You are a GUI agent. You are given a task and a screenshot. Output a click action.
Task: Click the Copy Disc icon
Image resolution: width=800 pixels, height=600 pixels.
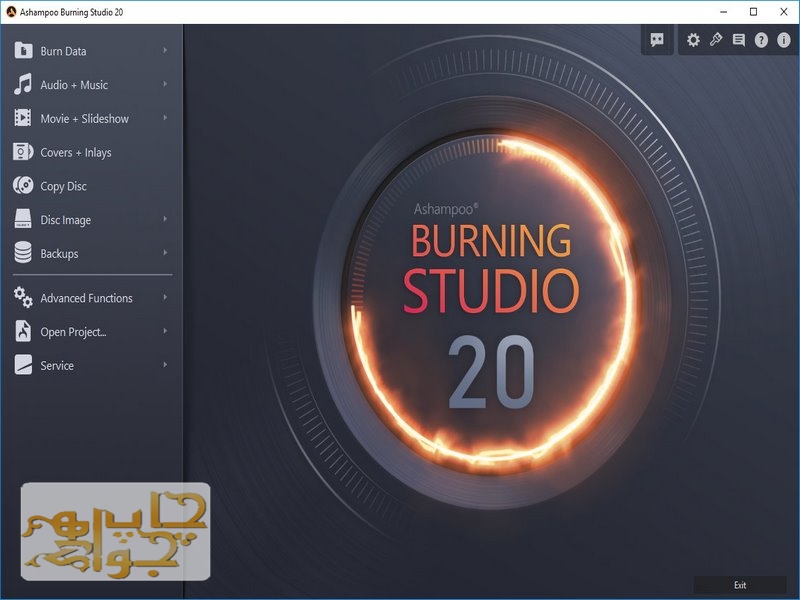(x=23, y=185)
